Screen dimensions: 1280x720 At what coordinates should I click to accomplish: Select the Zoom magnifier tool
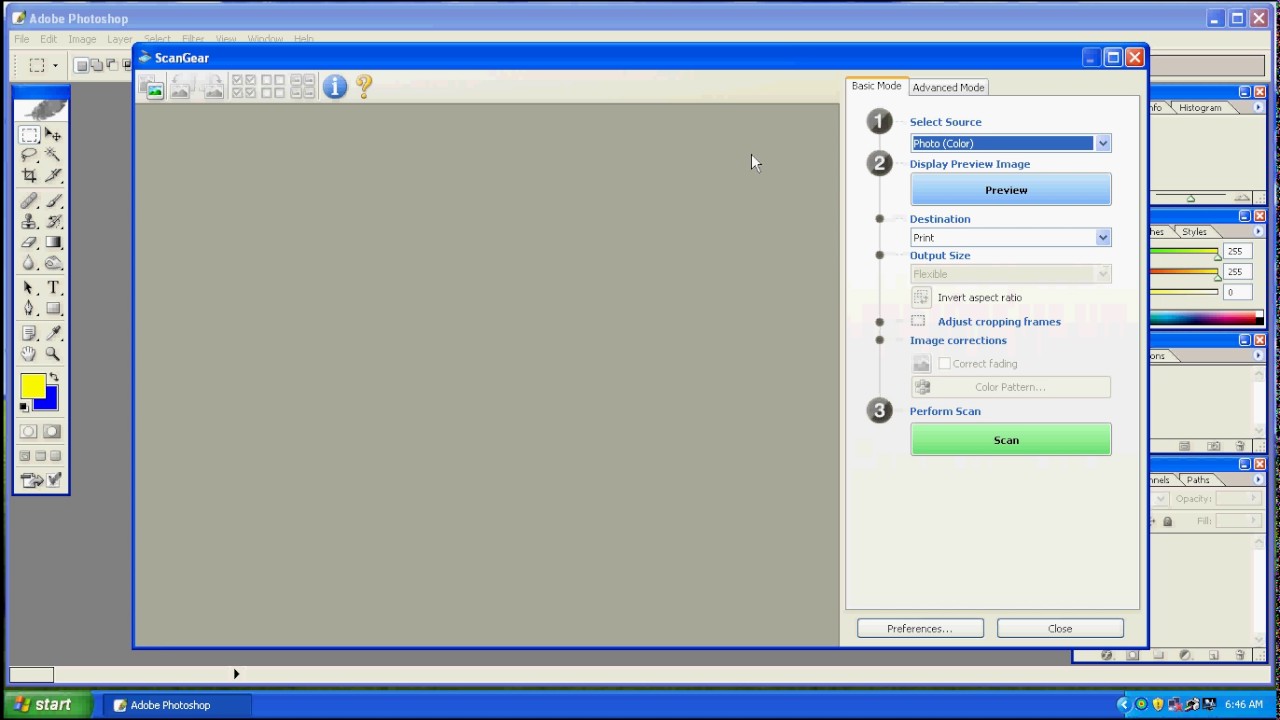tap(53, 354)
